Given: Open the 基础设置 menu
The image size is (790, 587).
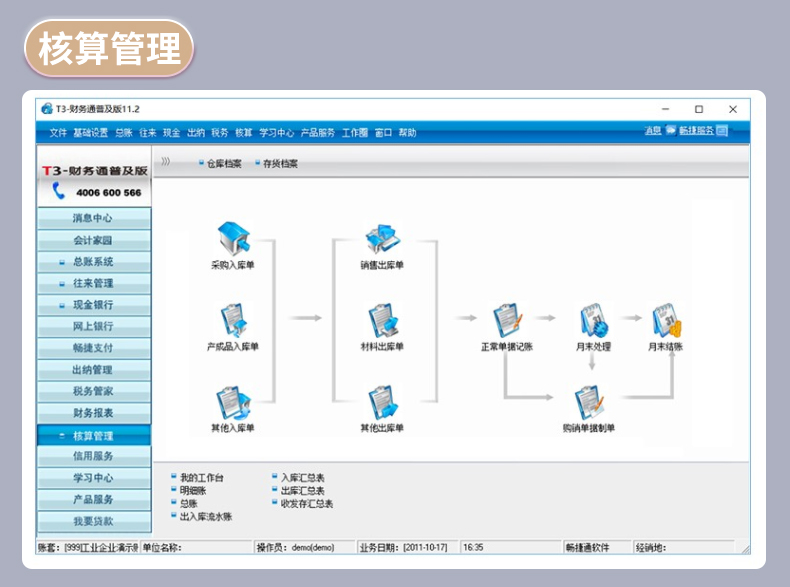Looking at the screenshot, I should (x=91, y=133).
